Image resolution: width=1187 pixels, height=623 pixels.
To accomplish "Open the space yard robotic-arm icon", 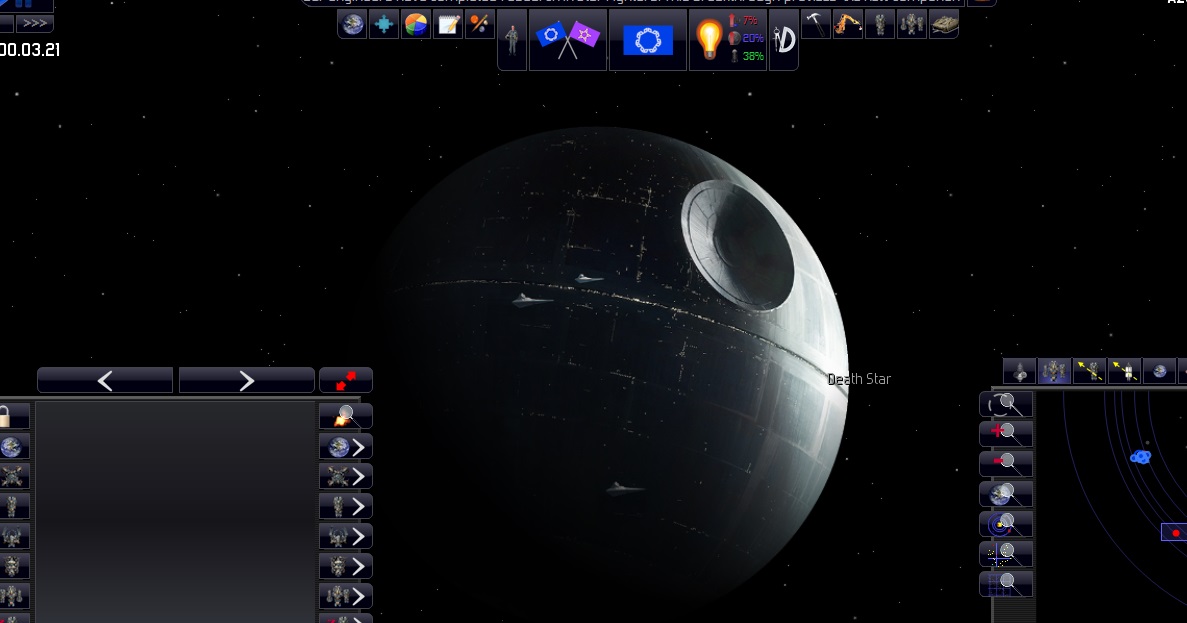I will (847, 23).
